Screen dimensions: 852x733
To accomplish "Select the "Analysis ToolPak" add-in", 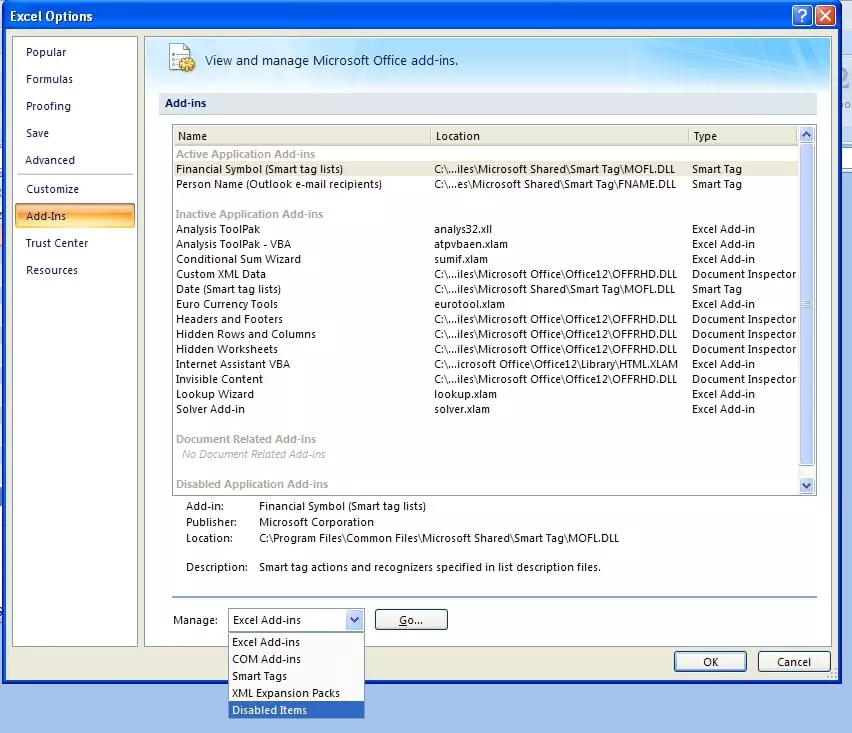I will (x=217, y=229).
